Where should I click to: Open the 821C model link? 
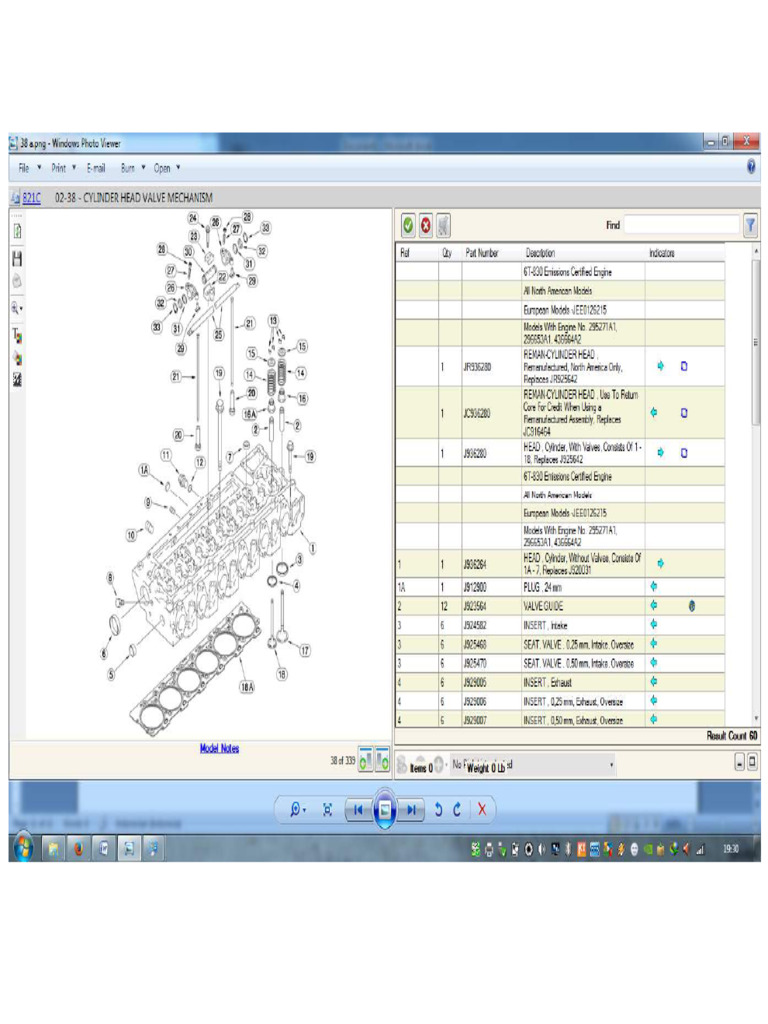pyautogui.click(x=31, y=198)
